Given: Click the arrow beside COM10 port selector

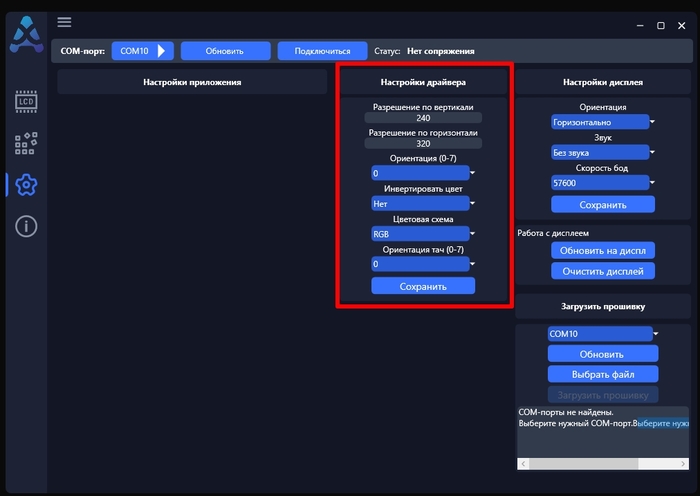Looking at the screenshot, I should click(x=162, y=51).
